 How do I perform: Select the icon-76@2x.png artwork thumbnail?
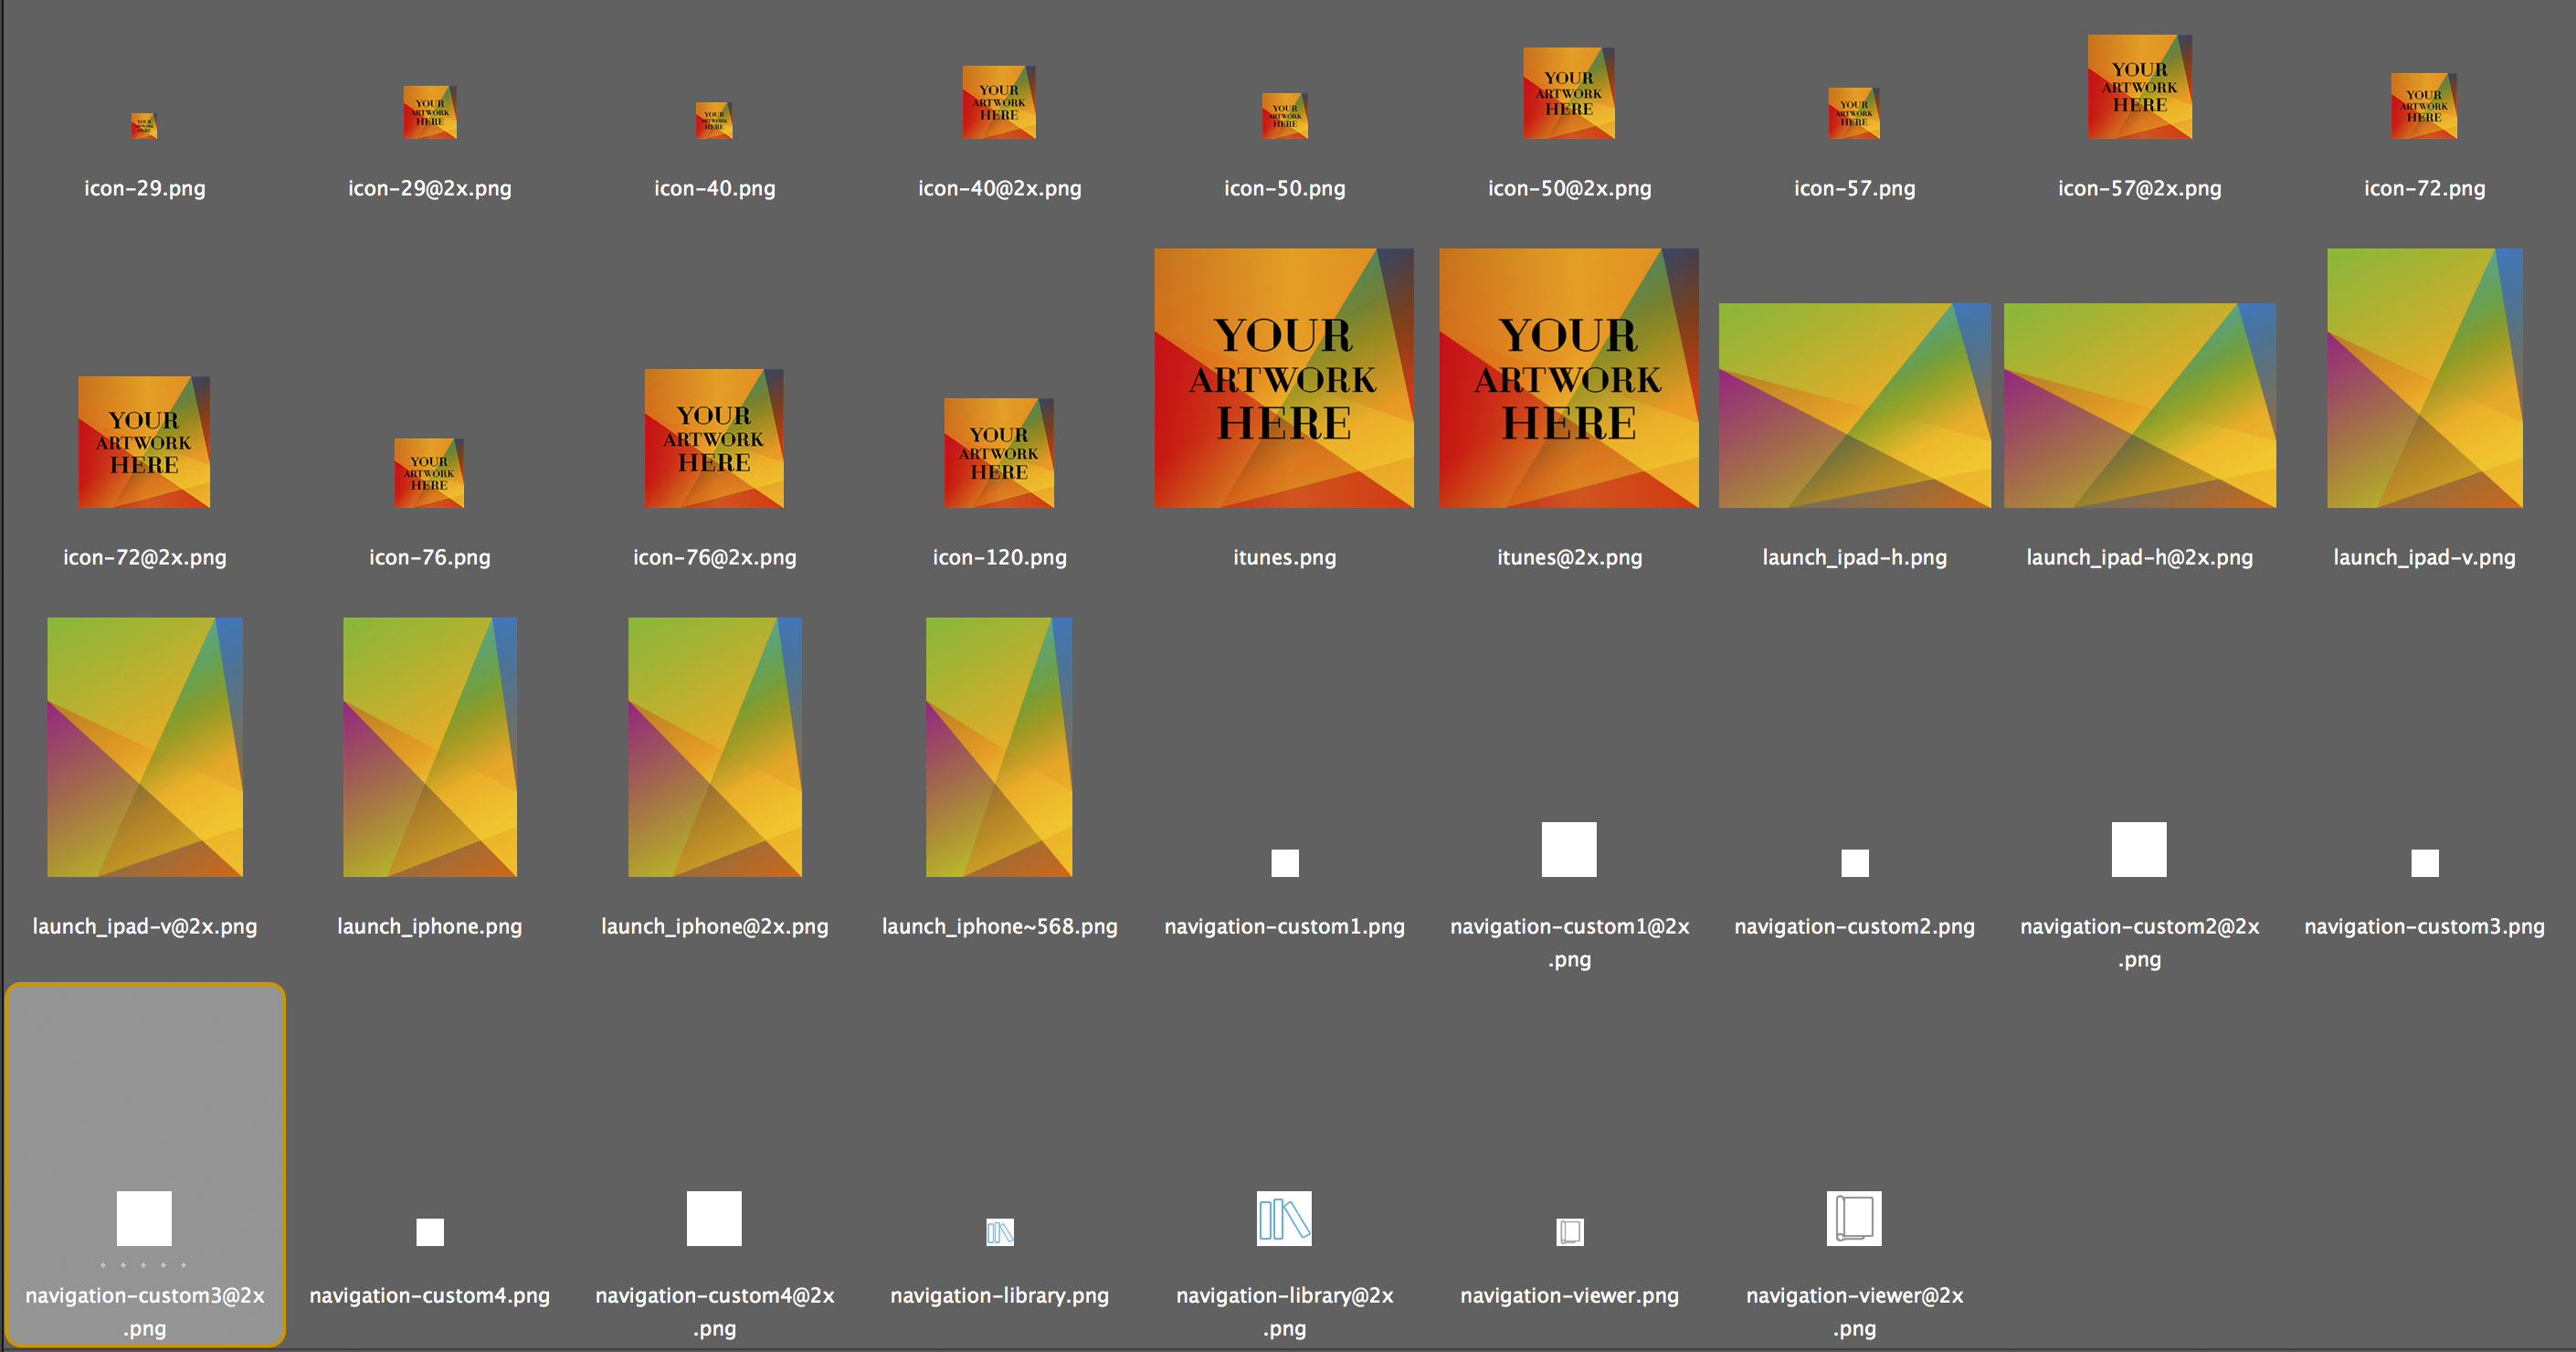pyautogui.click(x=714, y=438)
